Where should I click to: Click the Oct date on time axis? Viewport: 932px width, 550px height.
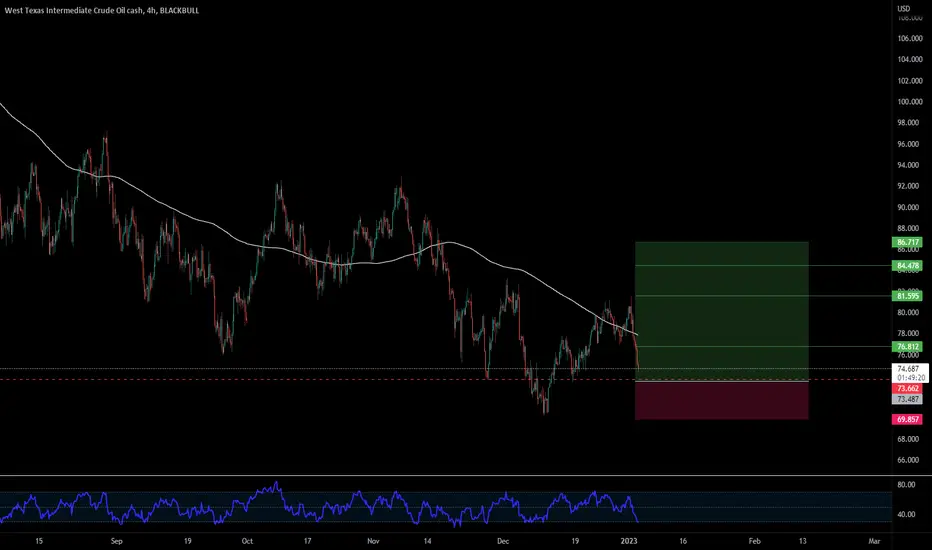247,541
